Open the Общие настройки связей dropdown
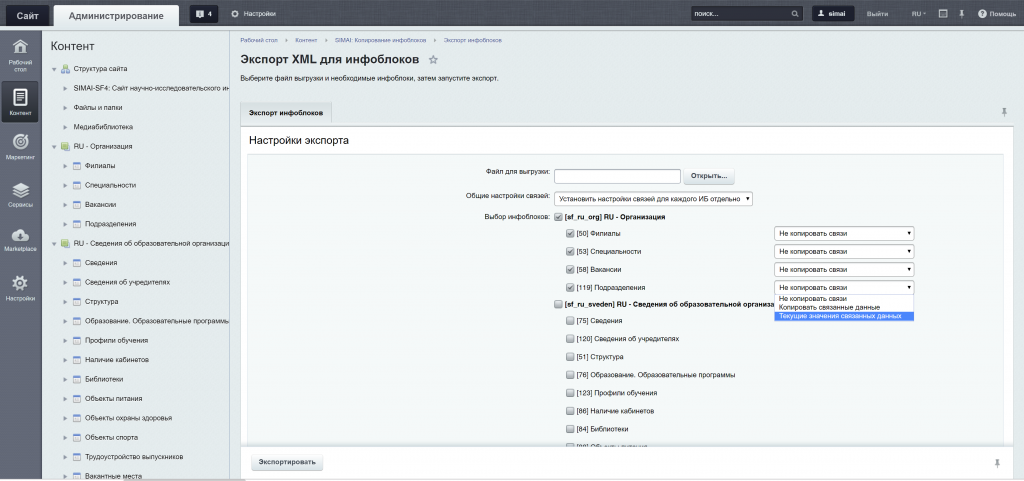The image size is (1024, 481). pos(652,199)
